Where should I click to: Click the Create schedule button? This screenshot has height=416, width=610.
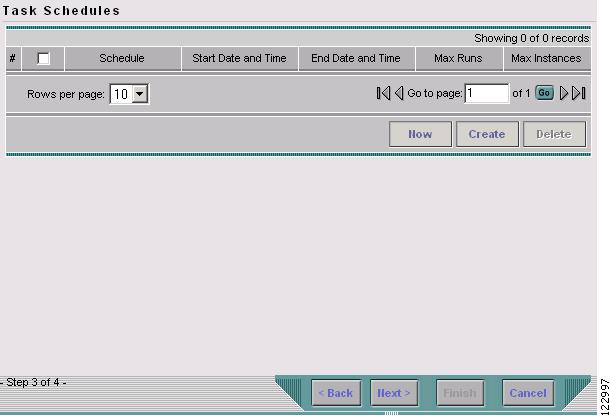[487, 134]
